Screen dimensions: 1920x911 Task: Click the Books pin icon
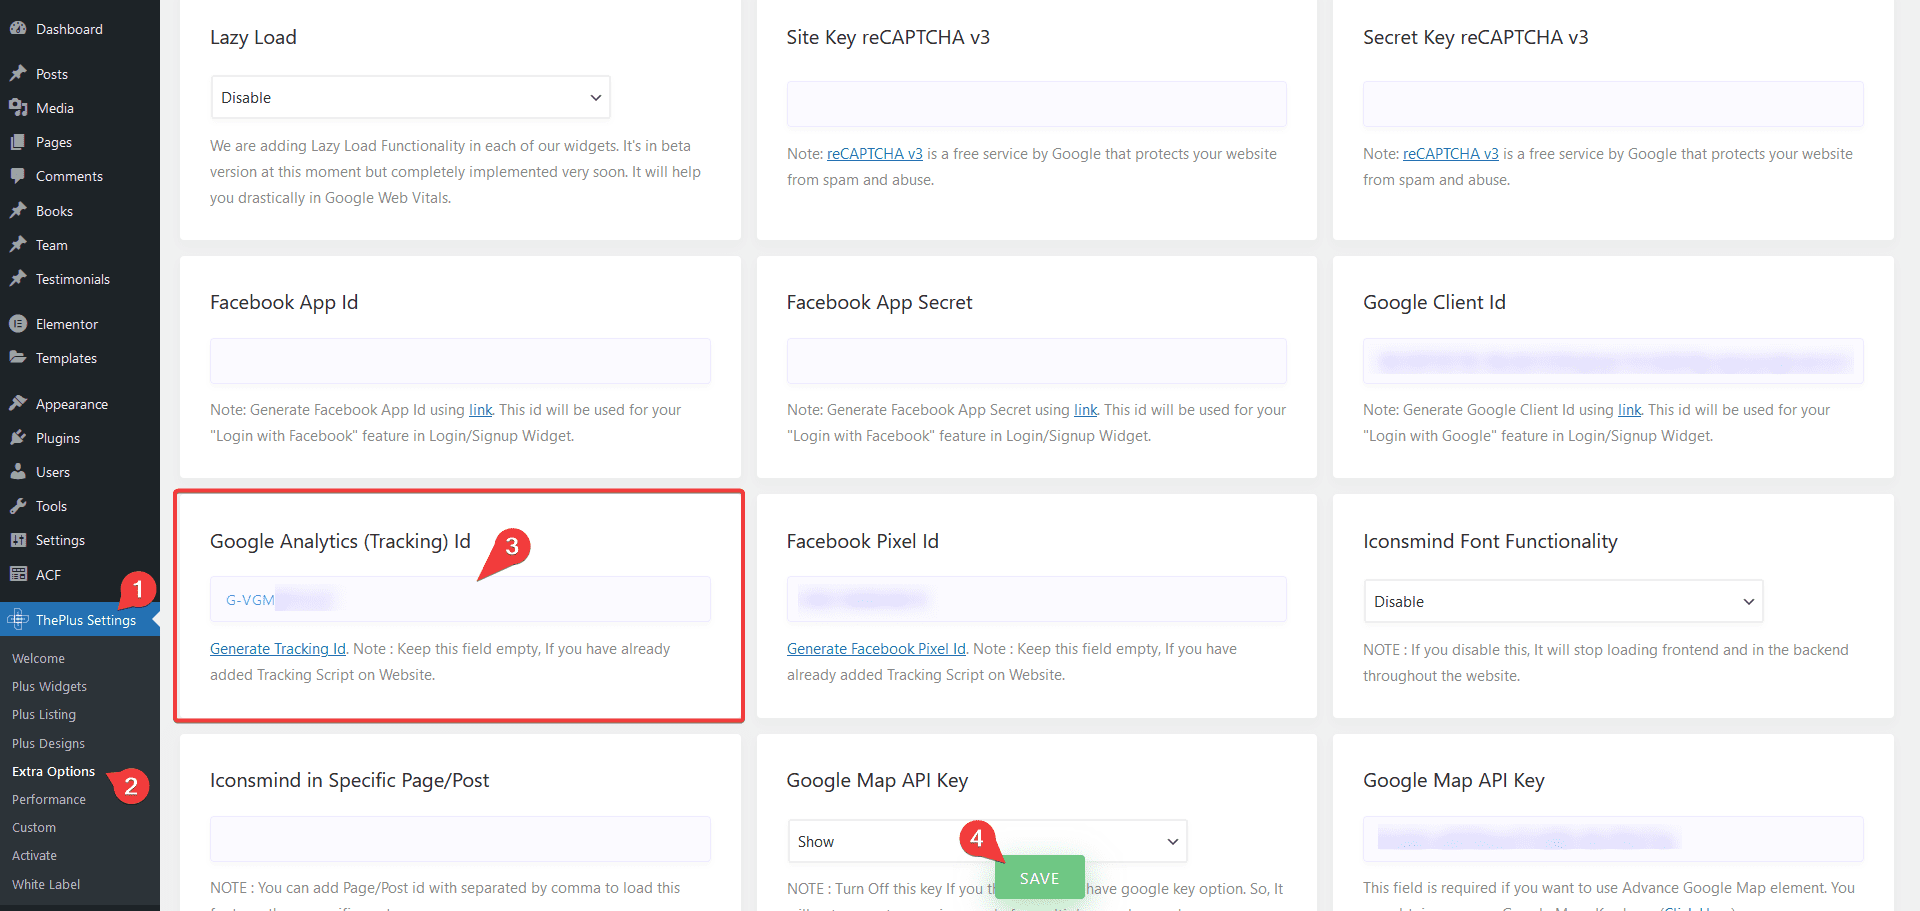point(18,211)
